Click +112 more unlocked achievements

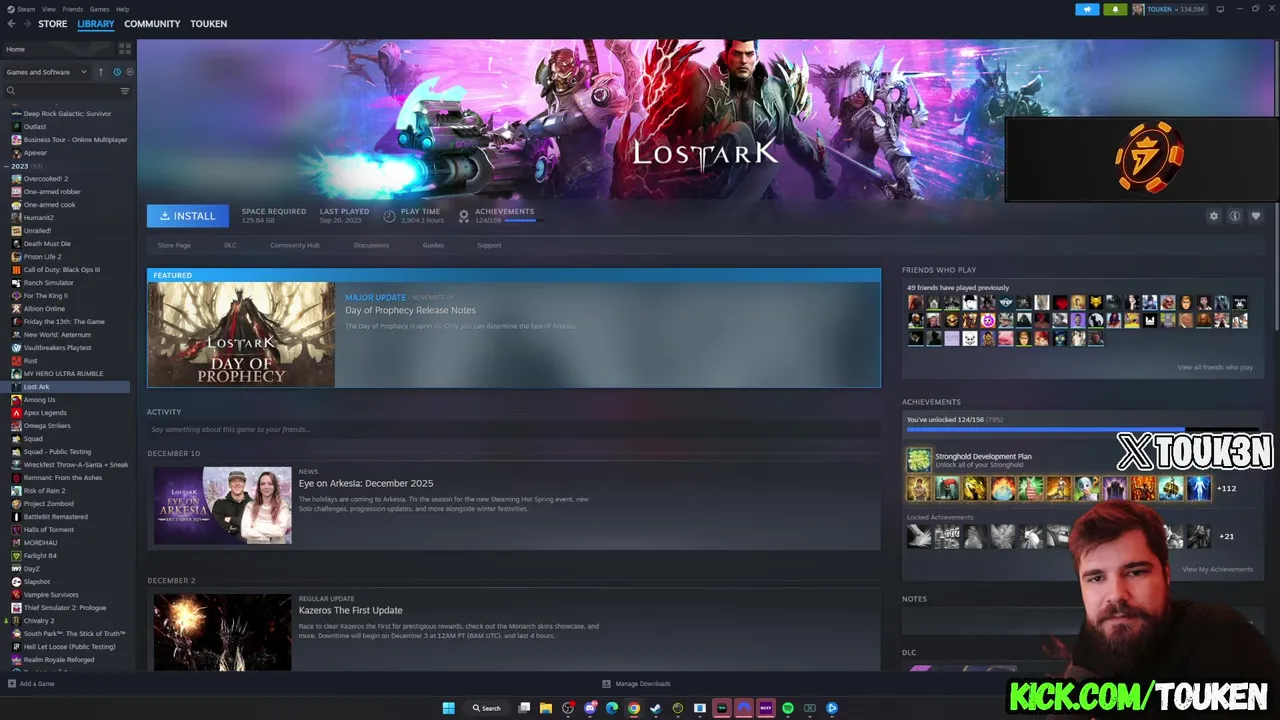click(1226, 488)
